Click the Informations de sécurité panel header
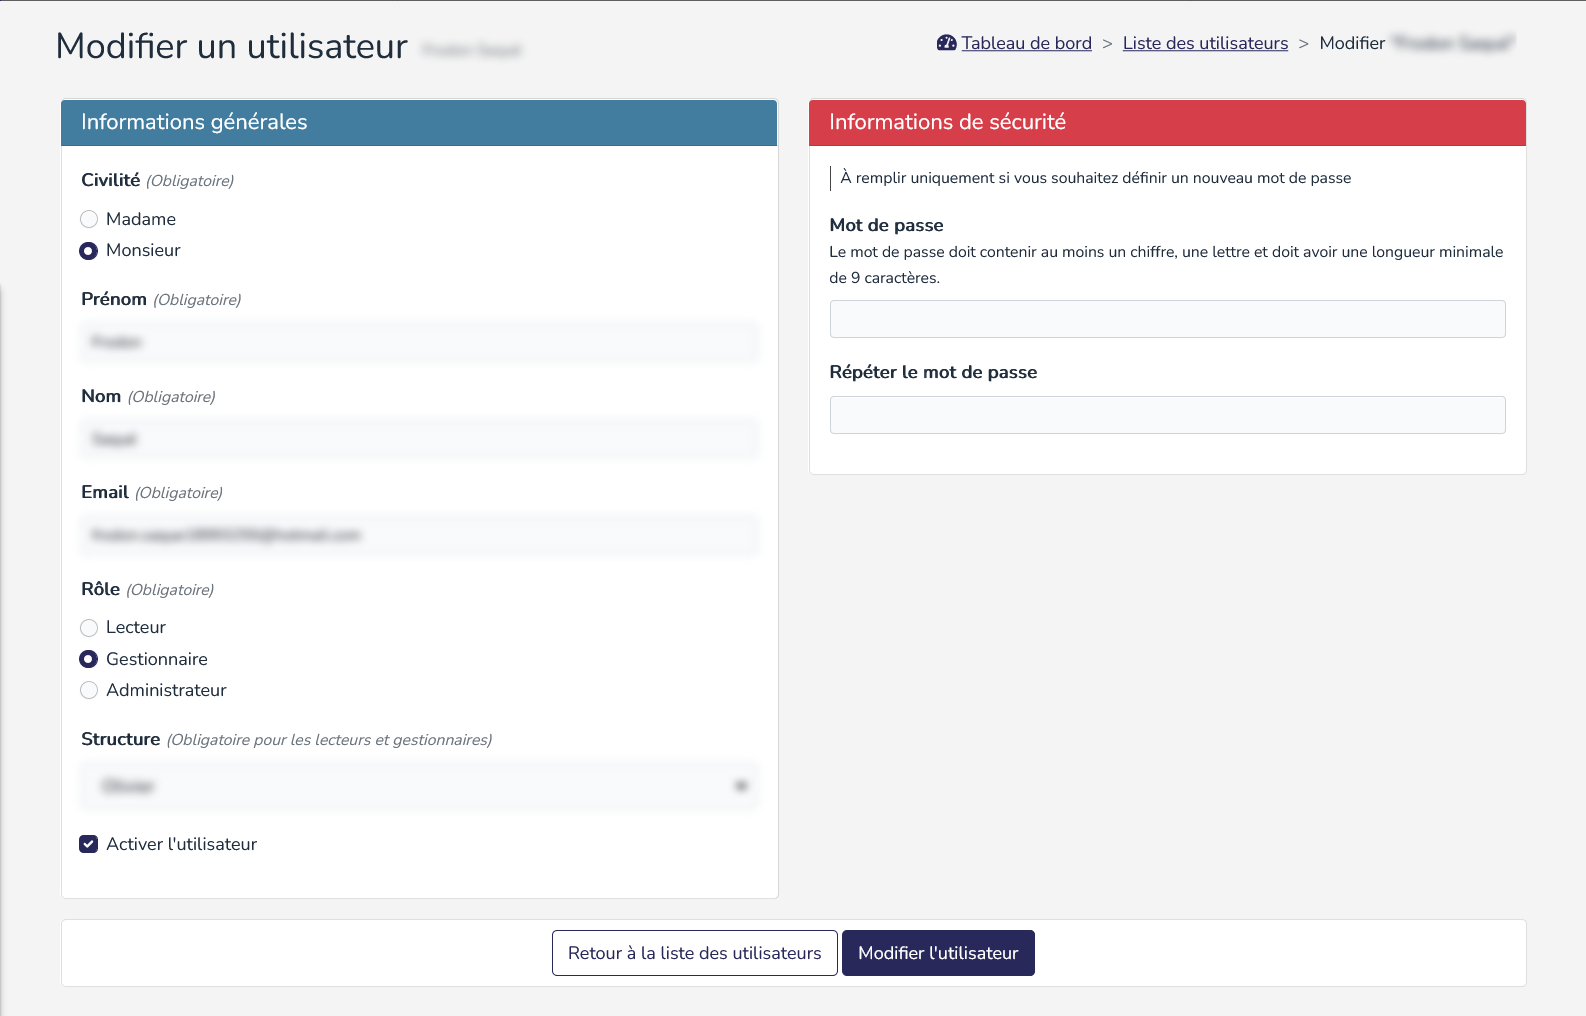1586x1016 pixels. [x=1167, y=122]
